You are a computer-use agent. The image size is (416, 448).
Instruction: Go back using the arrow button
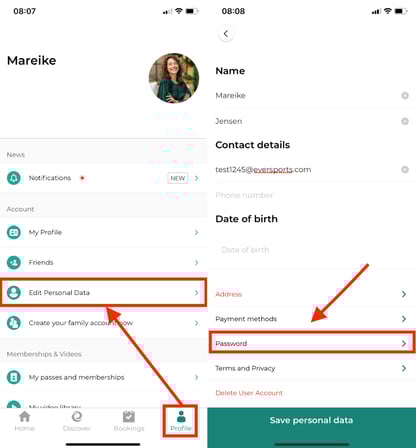226,33
